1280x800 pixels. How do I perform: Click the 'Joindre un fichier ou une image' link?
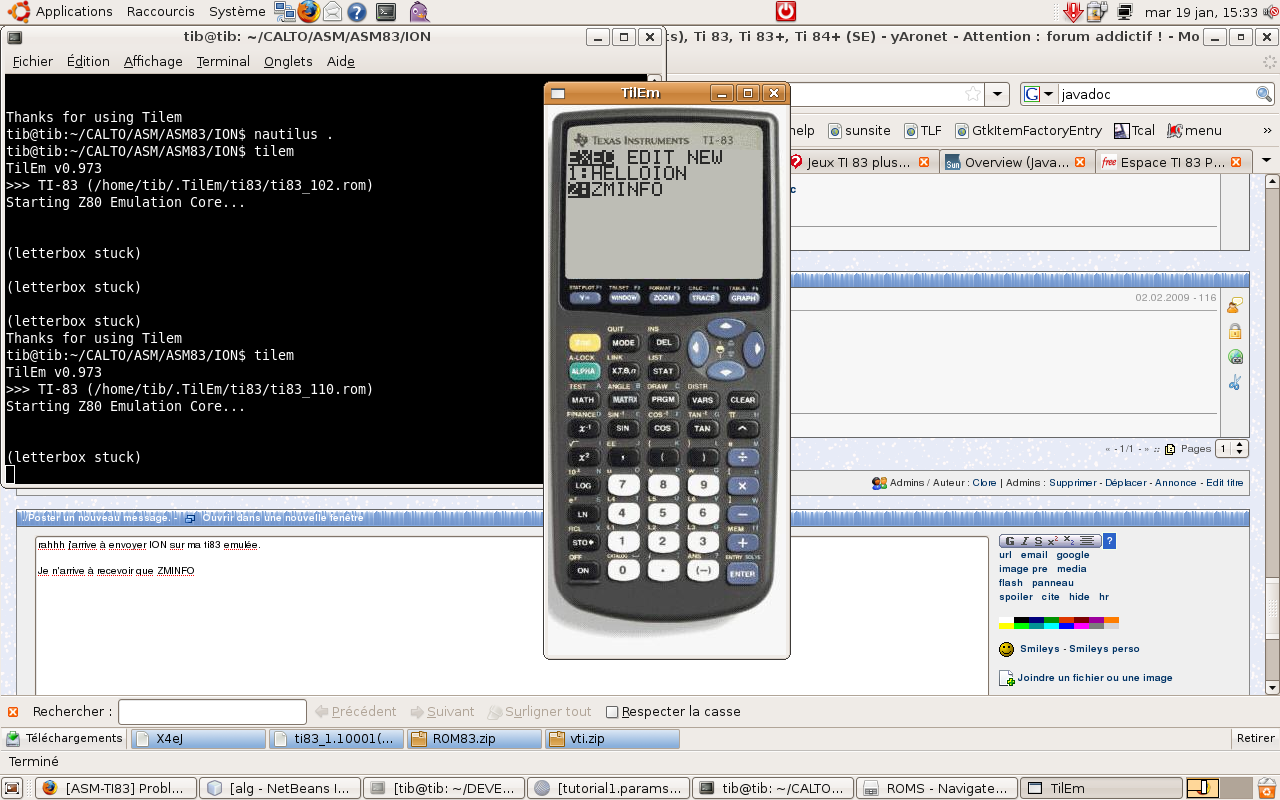(1095, 678)
